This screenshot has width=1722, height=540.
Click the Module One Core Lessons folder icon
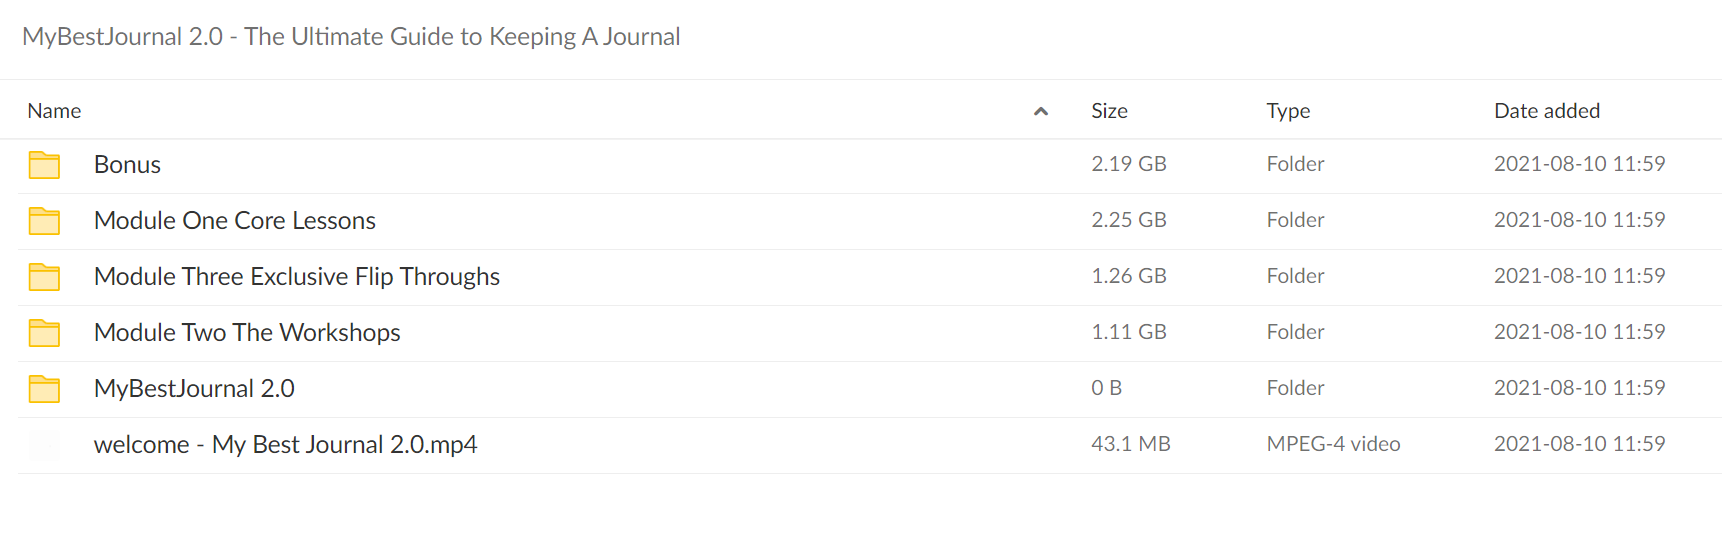(x=44, y=221)
